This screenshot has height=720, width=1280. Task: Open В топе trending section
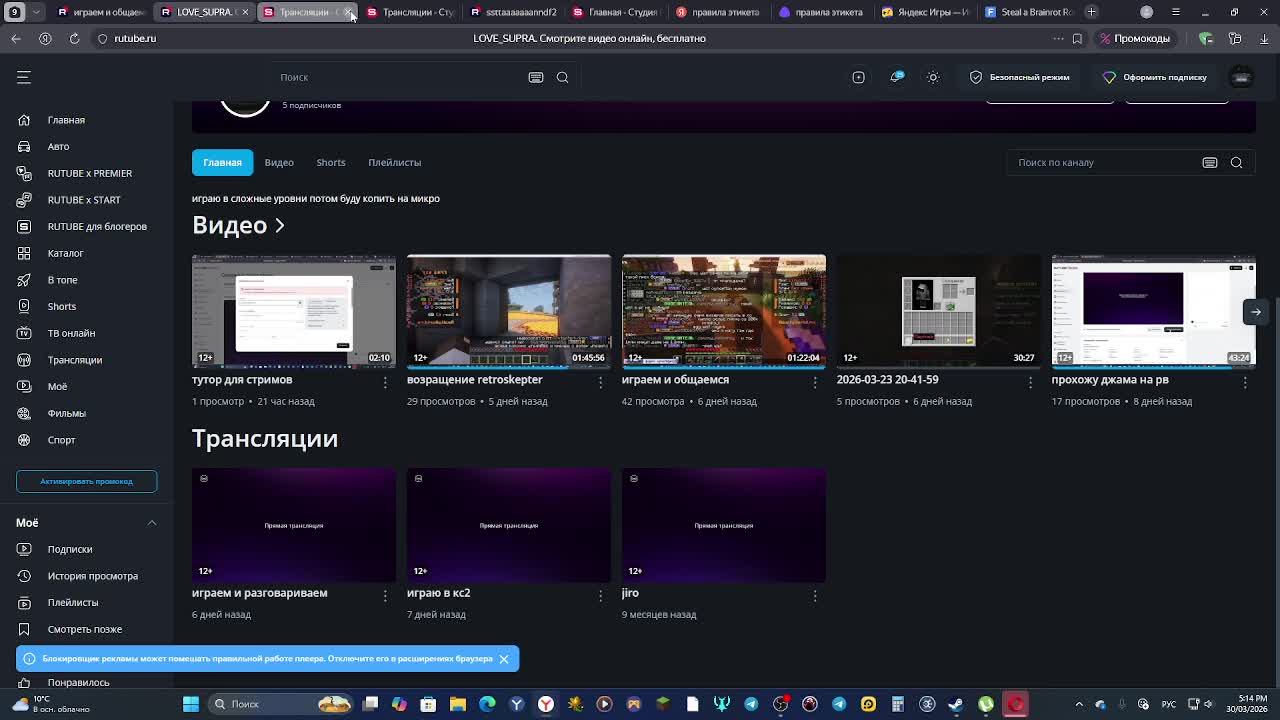point(62,280)
